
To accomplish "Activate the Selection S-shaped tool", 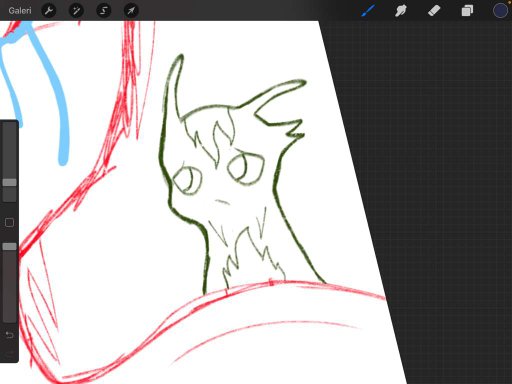I will 104,11.
